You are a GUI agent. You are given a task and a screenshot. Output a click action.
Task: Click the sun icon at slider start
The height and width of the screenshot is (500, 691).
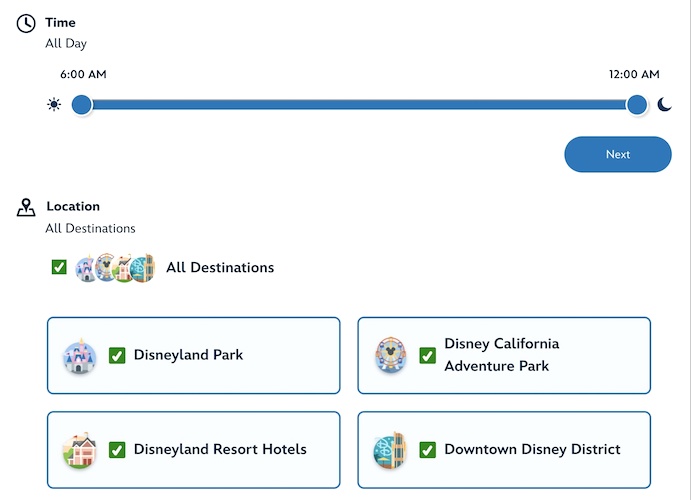click(54, 104)
